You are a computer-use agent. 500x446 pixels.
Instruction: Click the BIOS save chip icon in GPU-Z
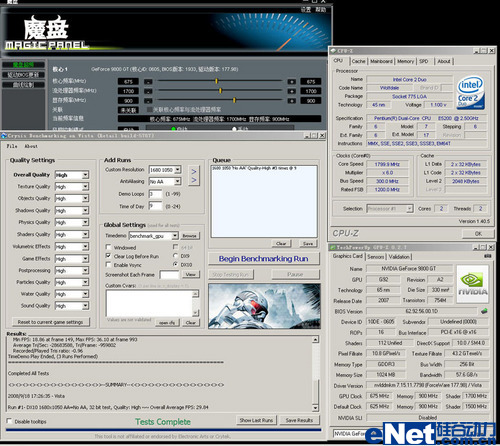coord(484,311)
